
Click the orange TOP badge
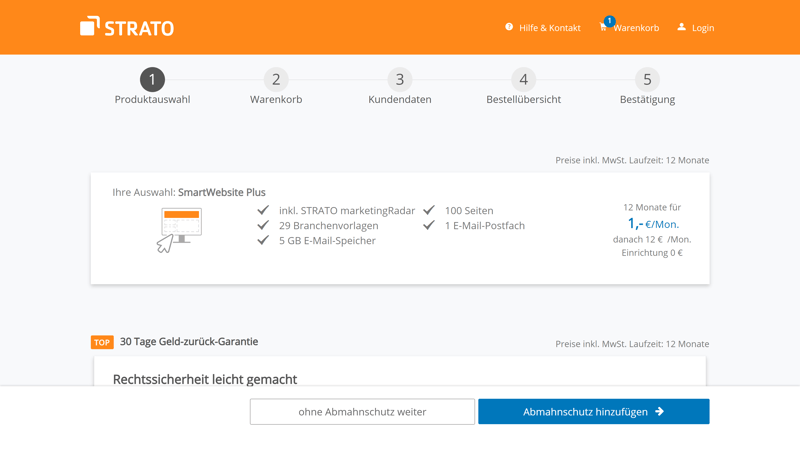coord(102,342)
